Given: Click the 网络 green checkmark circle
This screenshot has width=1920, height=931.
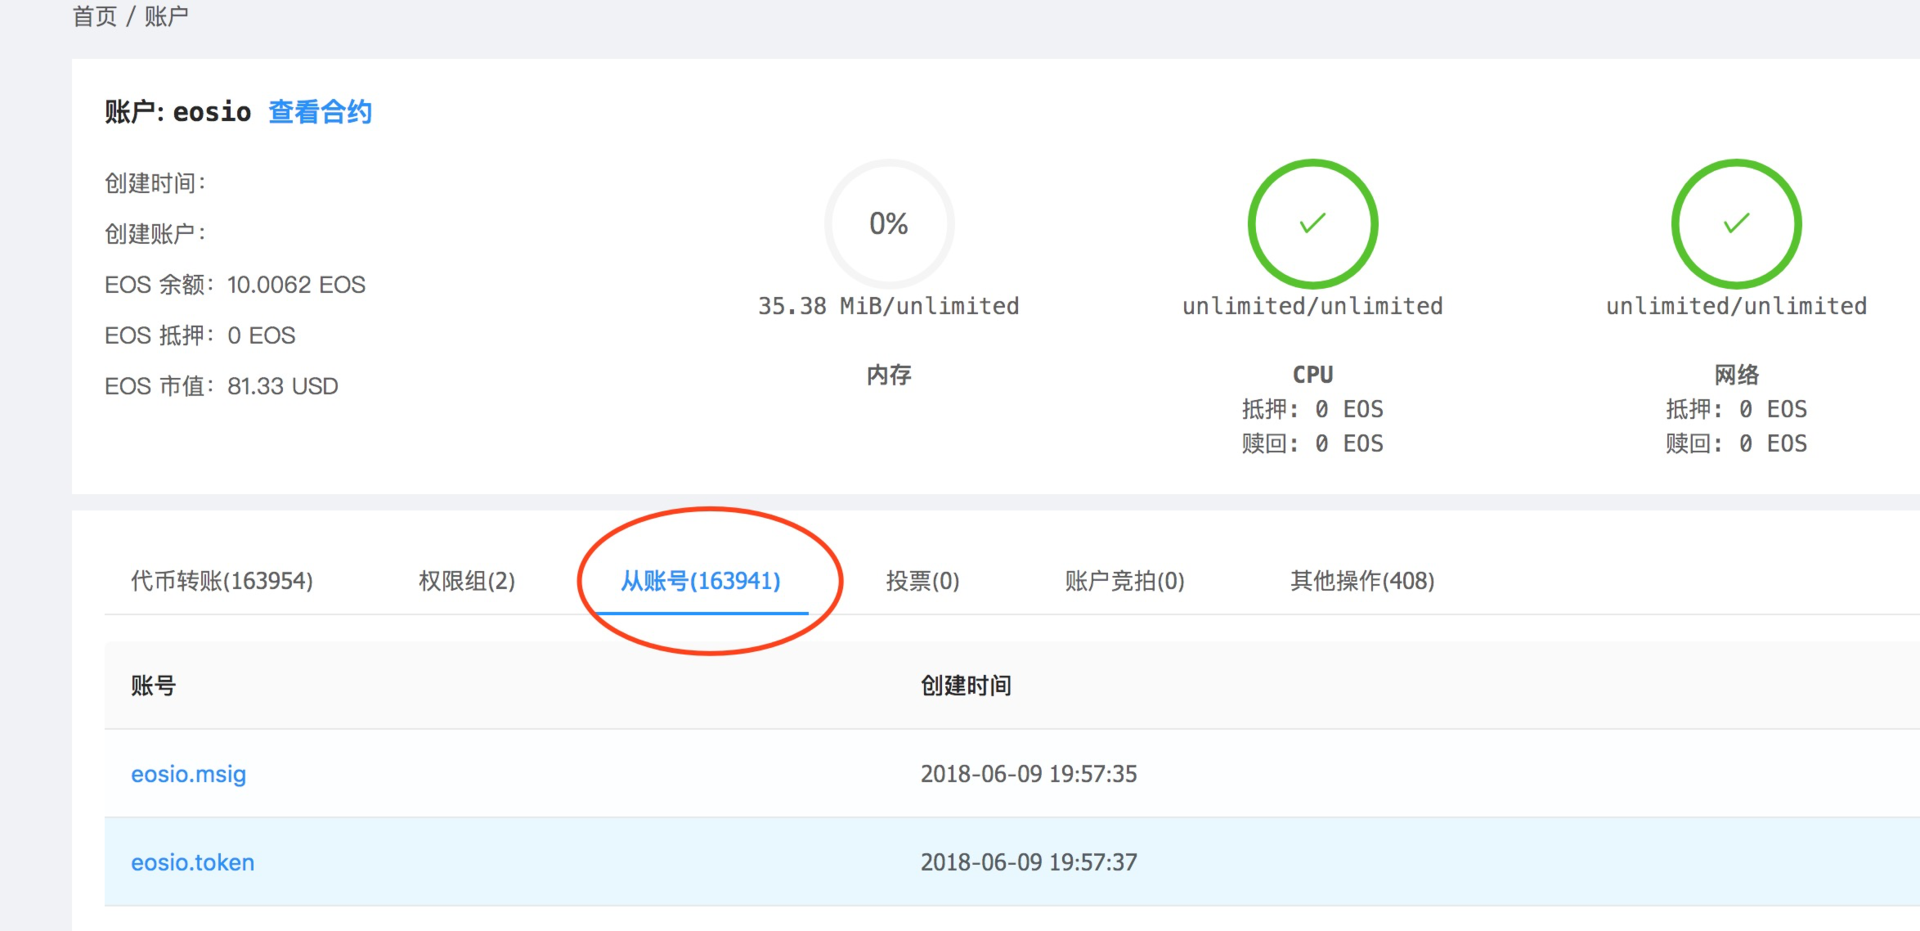Looking at the screenshot, I should click(x=1737, y=224).
